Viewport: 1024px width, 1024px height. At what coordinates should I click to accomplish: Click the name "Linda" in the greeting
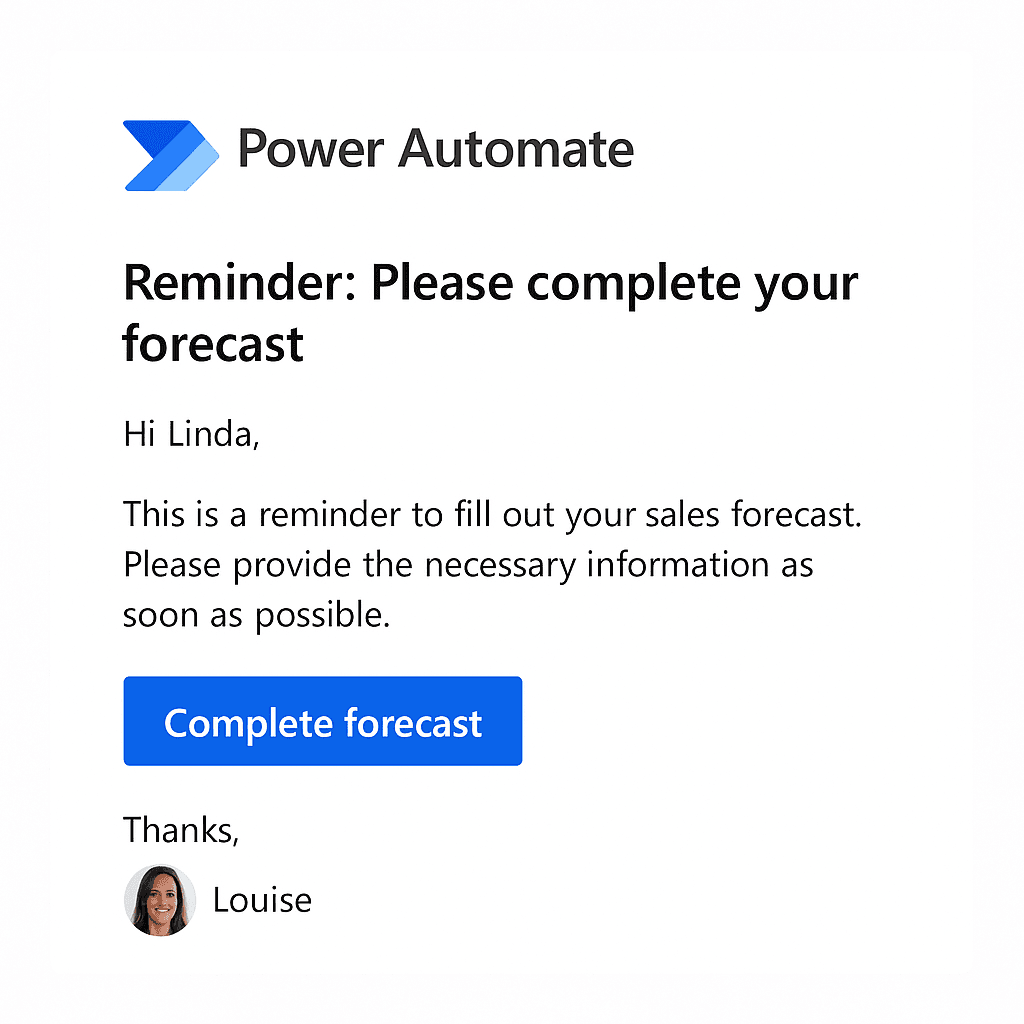(x=213, y=434)
